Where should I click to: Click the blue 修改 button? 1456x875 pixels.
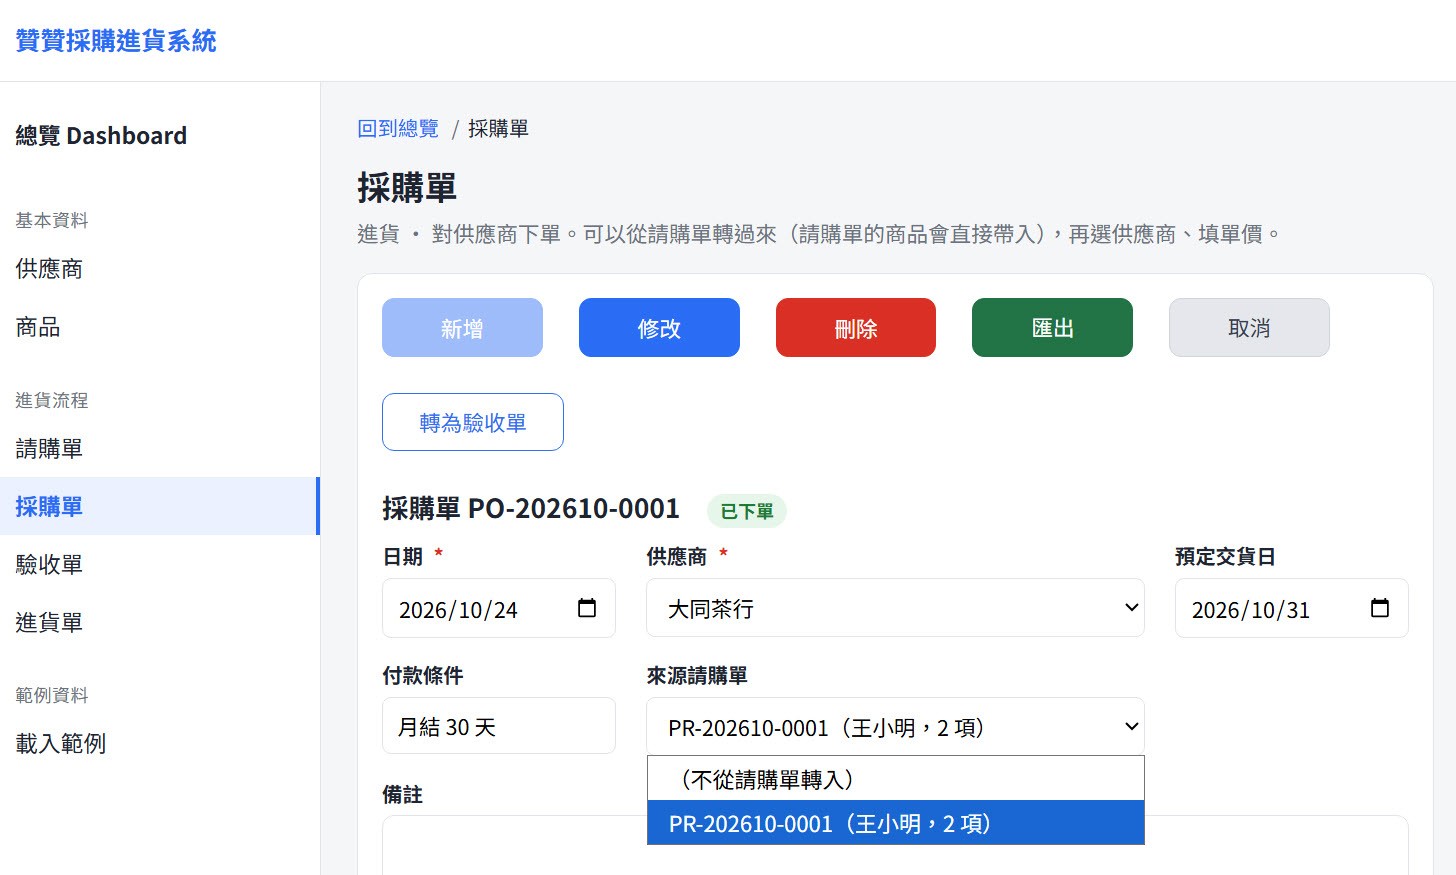pos(659,328)
